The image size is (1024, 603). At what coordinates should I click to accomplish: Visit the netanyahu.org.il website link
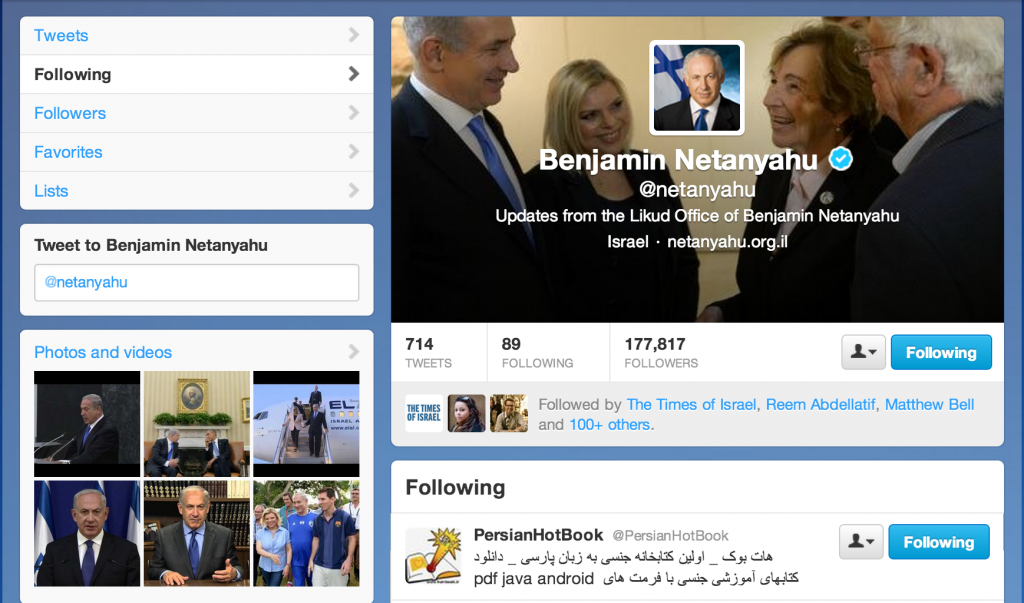click(x=728, y=242)
